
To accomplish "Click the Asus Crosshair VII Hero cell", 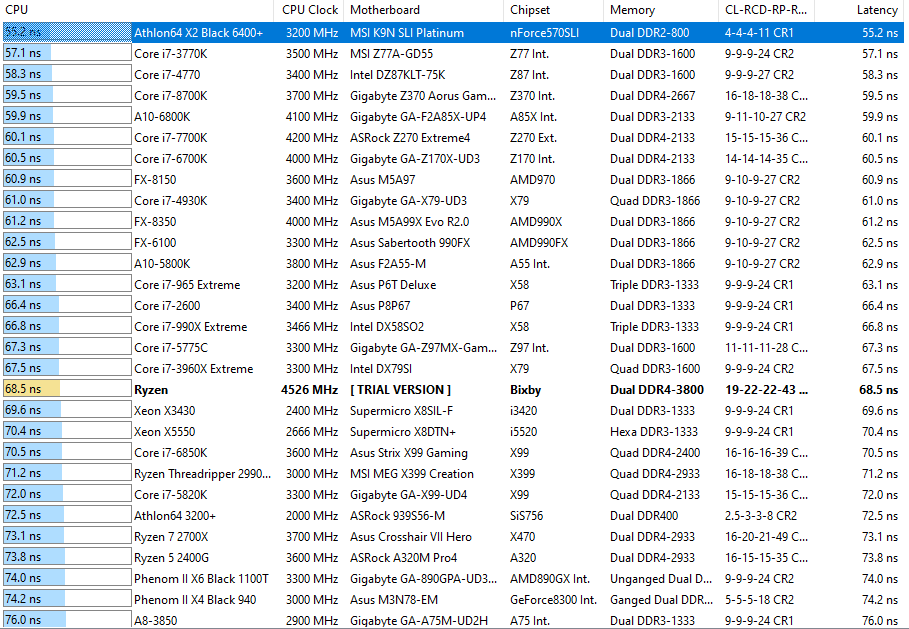I will coord(410,537).
